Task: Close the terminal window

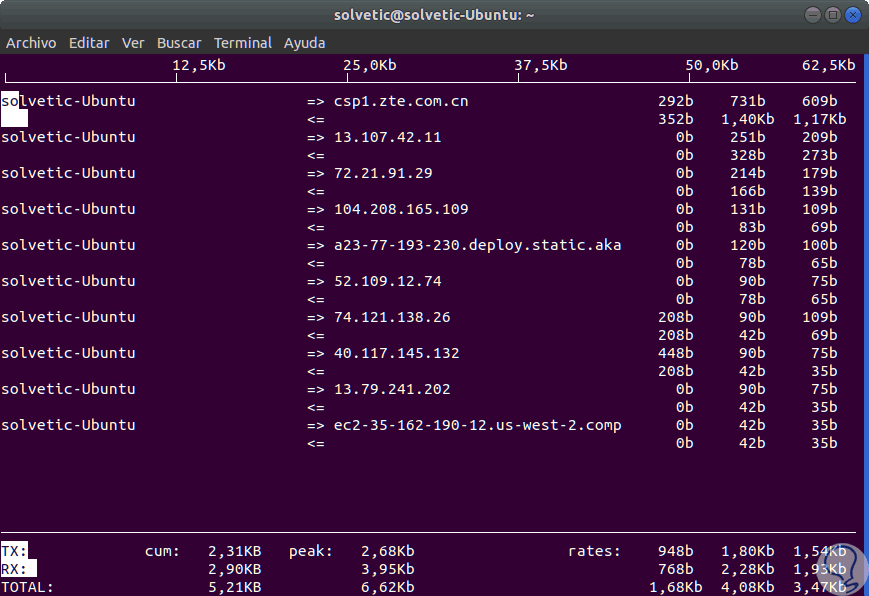Action: point(852,15)
